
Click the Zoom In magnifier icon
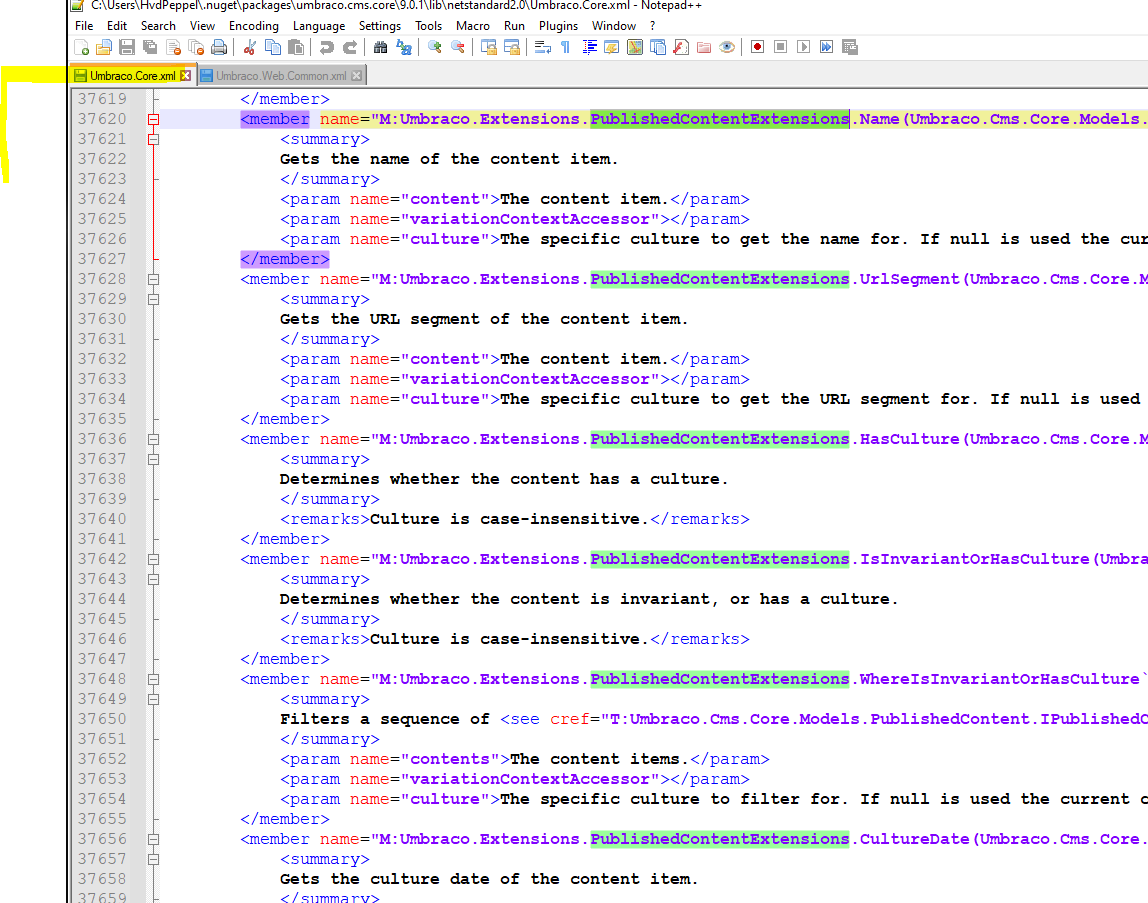(434, 47)
